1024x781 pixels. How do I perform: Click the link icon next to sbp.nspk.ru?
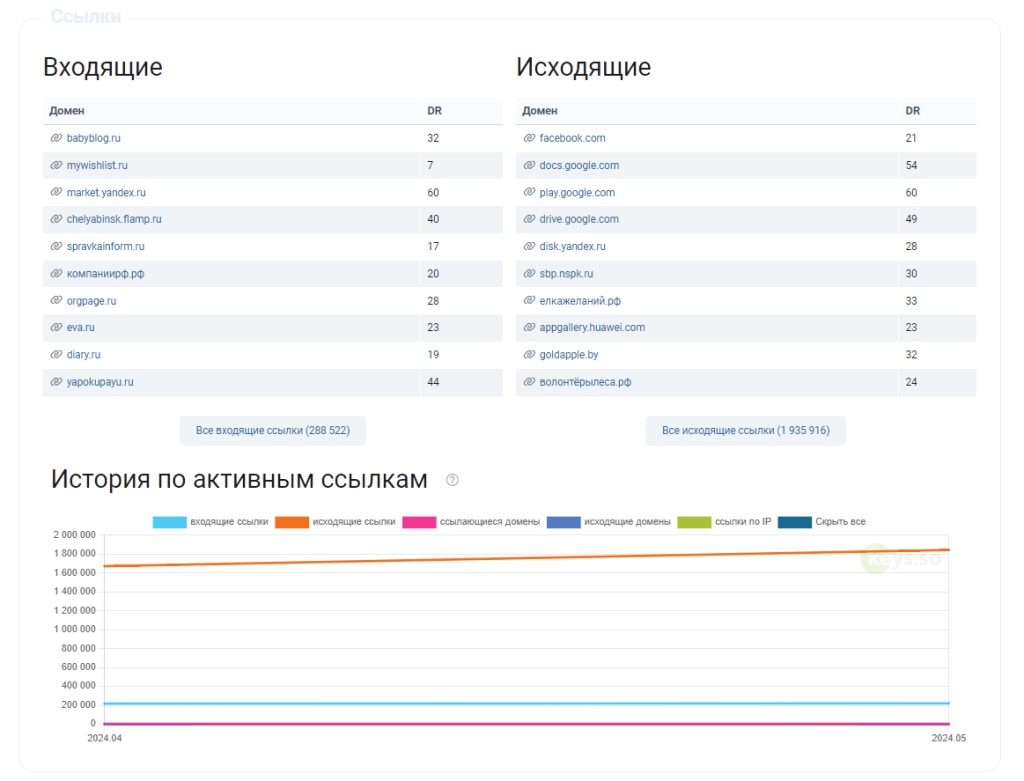tap(529, 273)
